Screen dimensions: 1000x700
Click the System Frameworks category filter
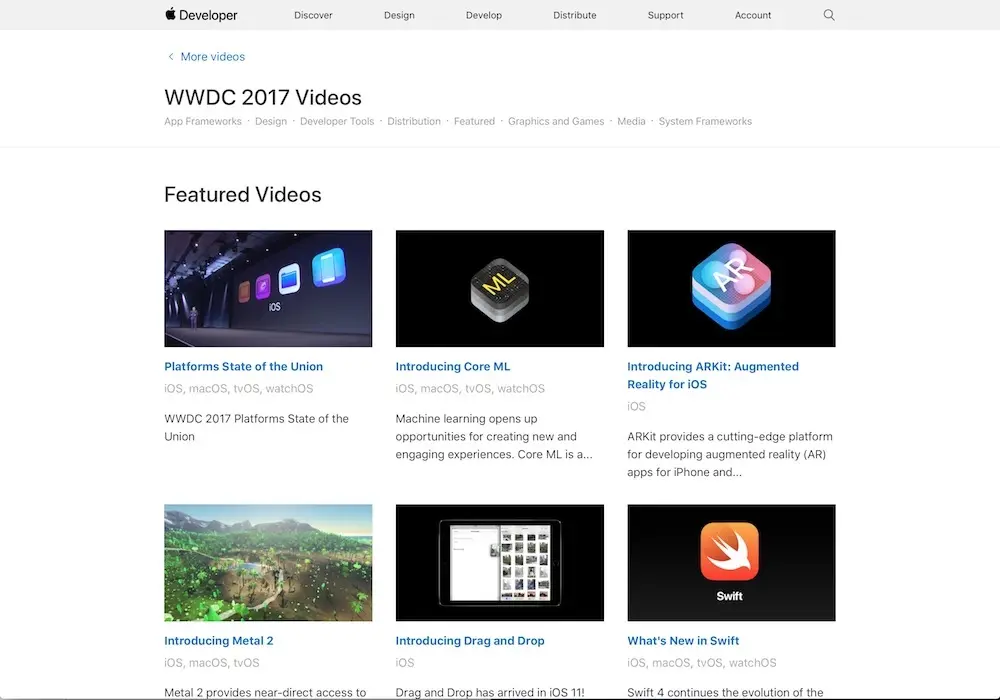click(705, 121)
